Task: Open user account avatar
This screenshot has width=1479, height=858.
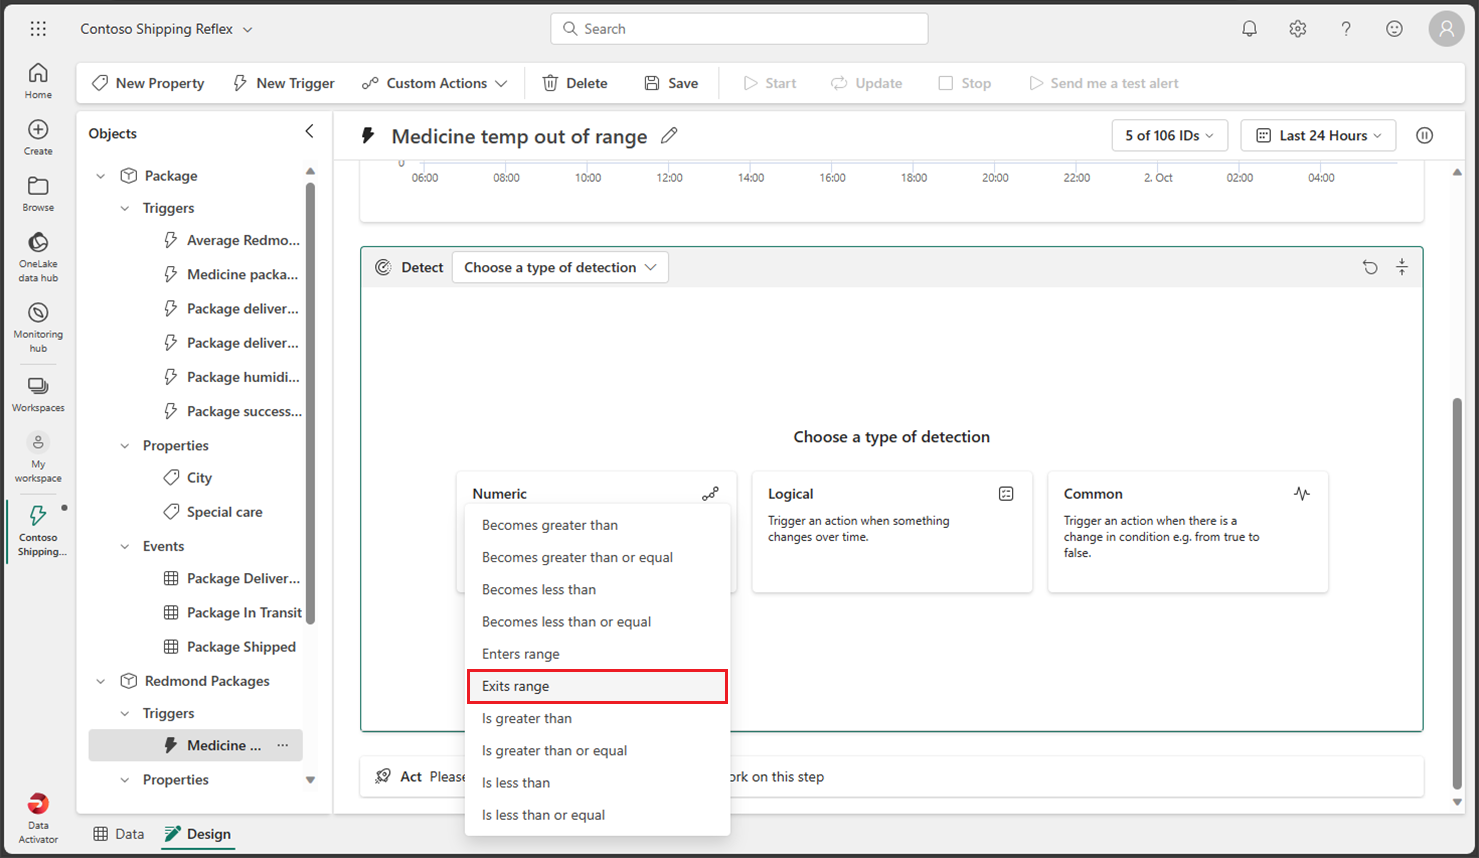Action: point(1446,29)
